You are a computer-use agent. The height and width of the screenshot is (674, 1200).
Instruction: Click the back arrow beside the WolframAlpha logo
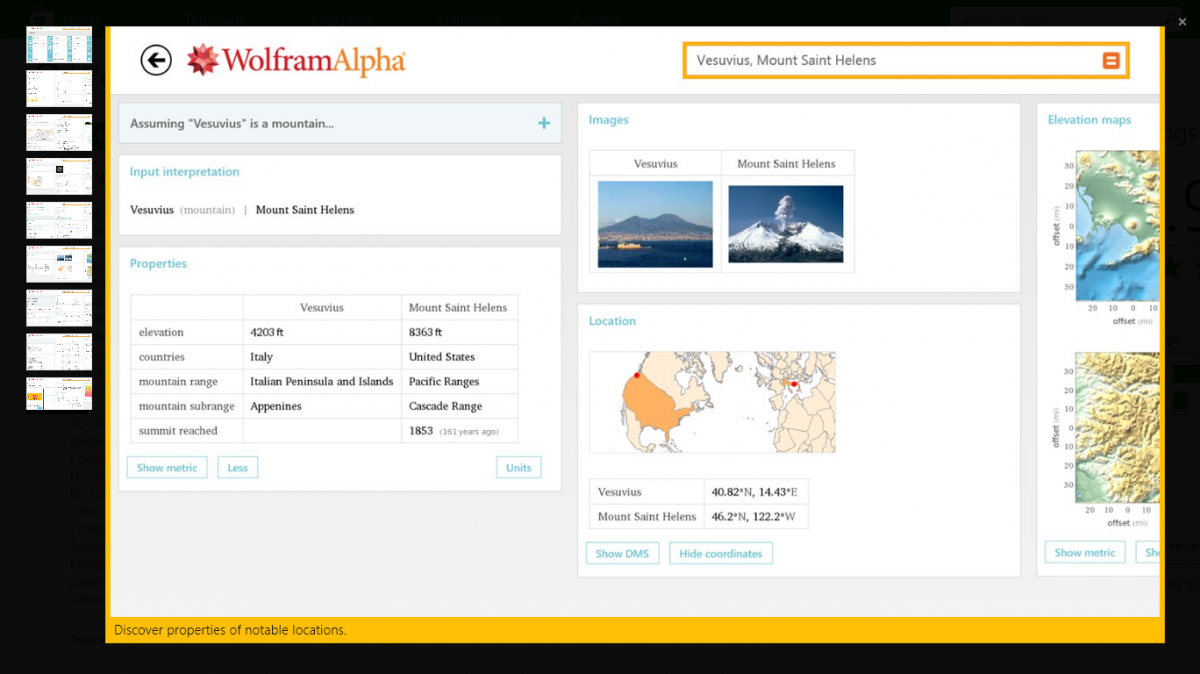tap(156, 60)
